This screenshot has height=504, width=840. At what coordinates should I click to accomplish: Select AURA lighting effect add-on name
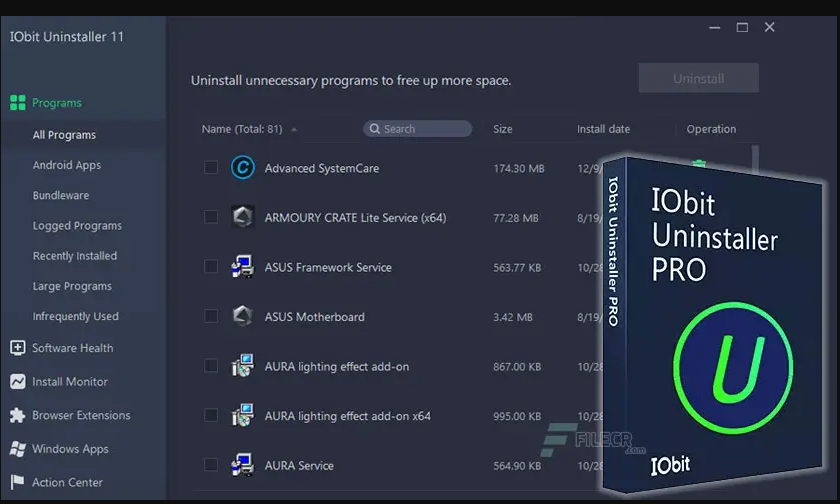336,366
